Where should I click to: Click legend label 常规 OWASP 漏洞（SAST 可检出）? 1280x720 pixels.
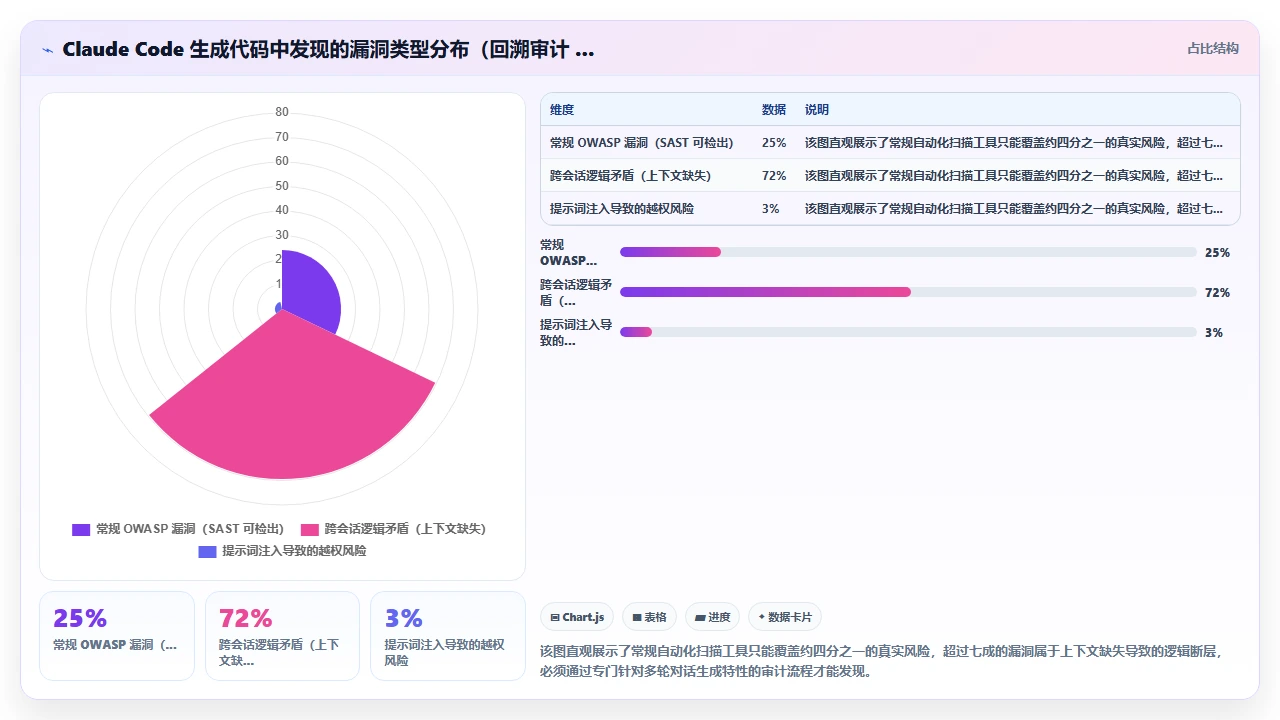pos(190,529)
